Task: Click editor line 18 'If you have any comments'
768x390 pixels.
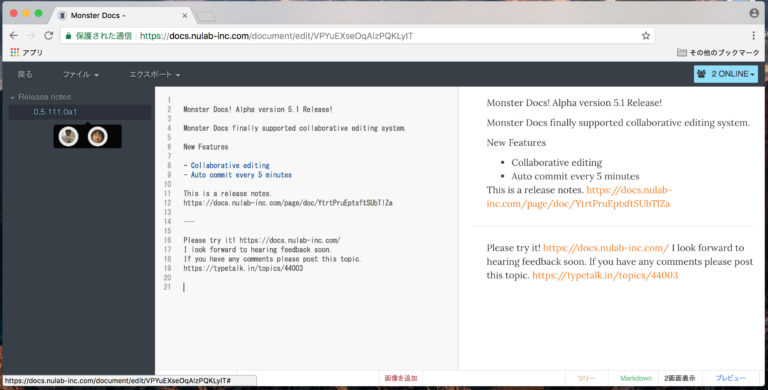Action: click(x=272, y=259)
